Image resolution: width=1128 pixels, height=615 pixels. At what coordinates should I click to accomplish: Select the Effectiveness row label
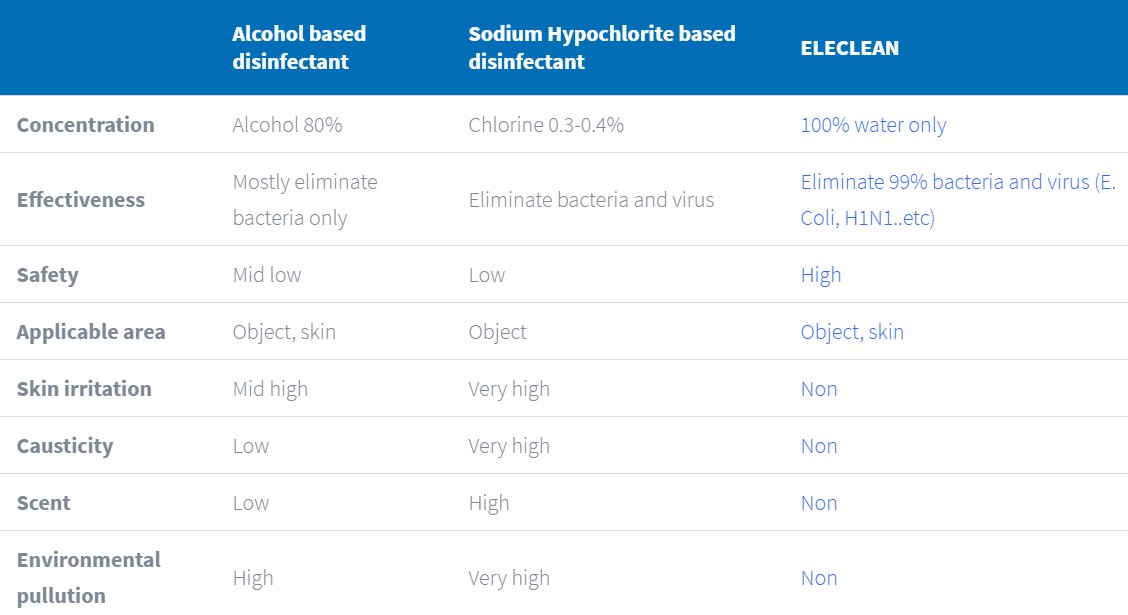tap(81, 200)
